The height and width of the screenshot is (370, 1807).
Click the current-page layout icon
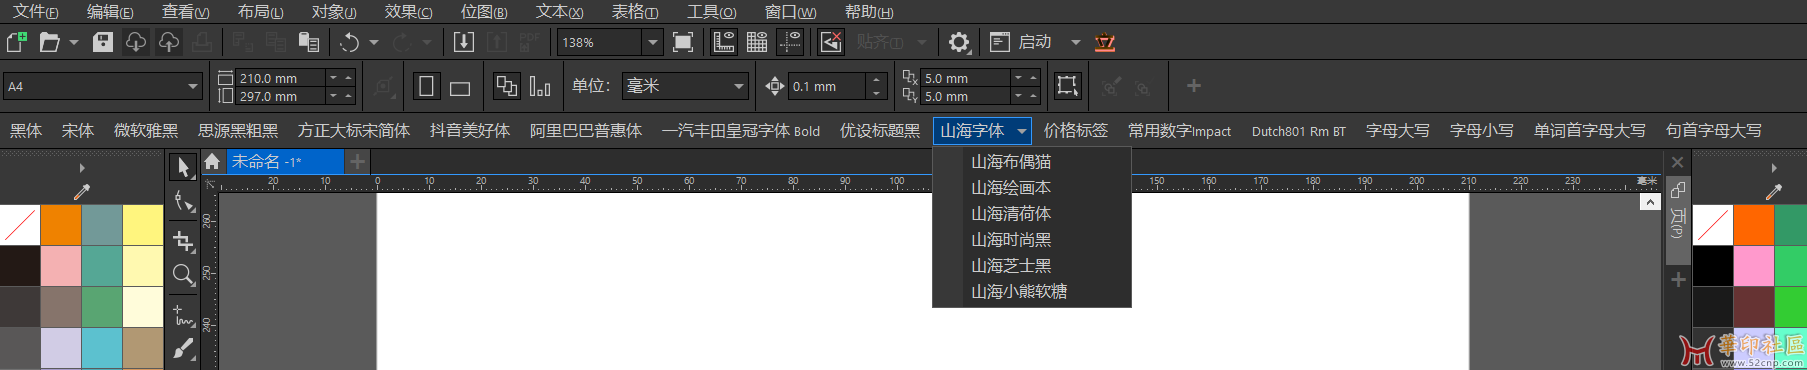(x=540, y=86)
